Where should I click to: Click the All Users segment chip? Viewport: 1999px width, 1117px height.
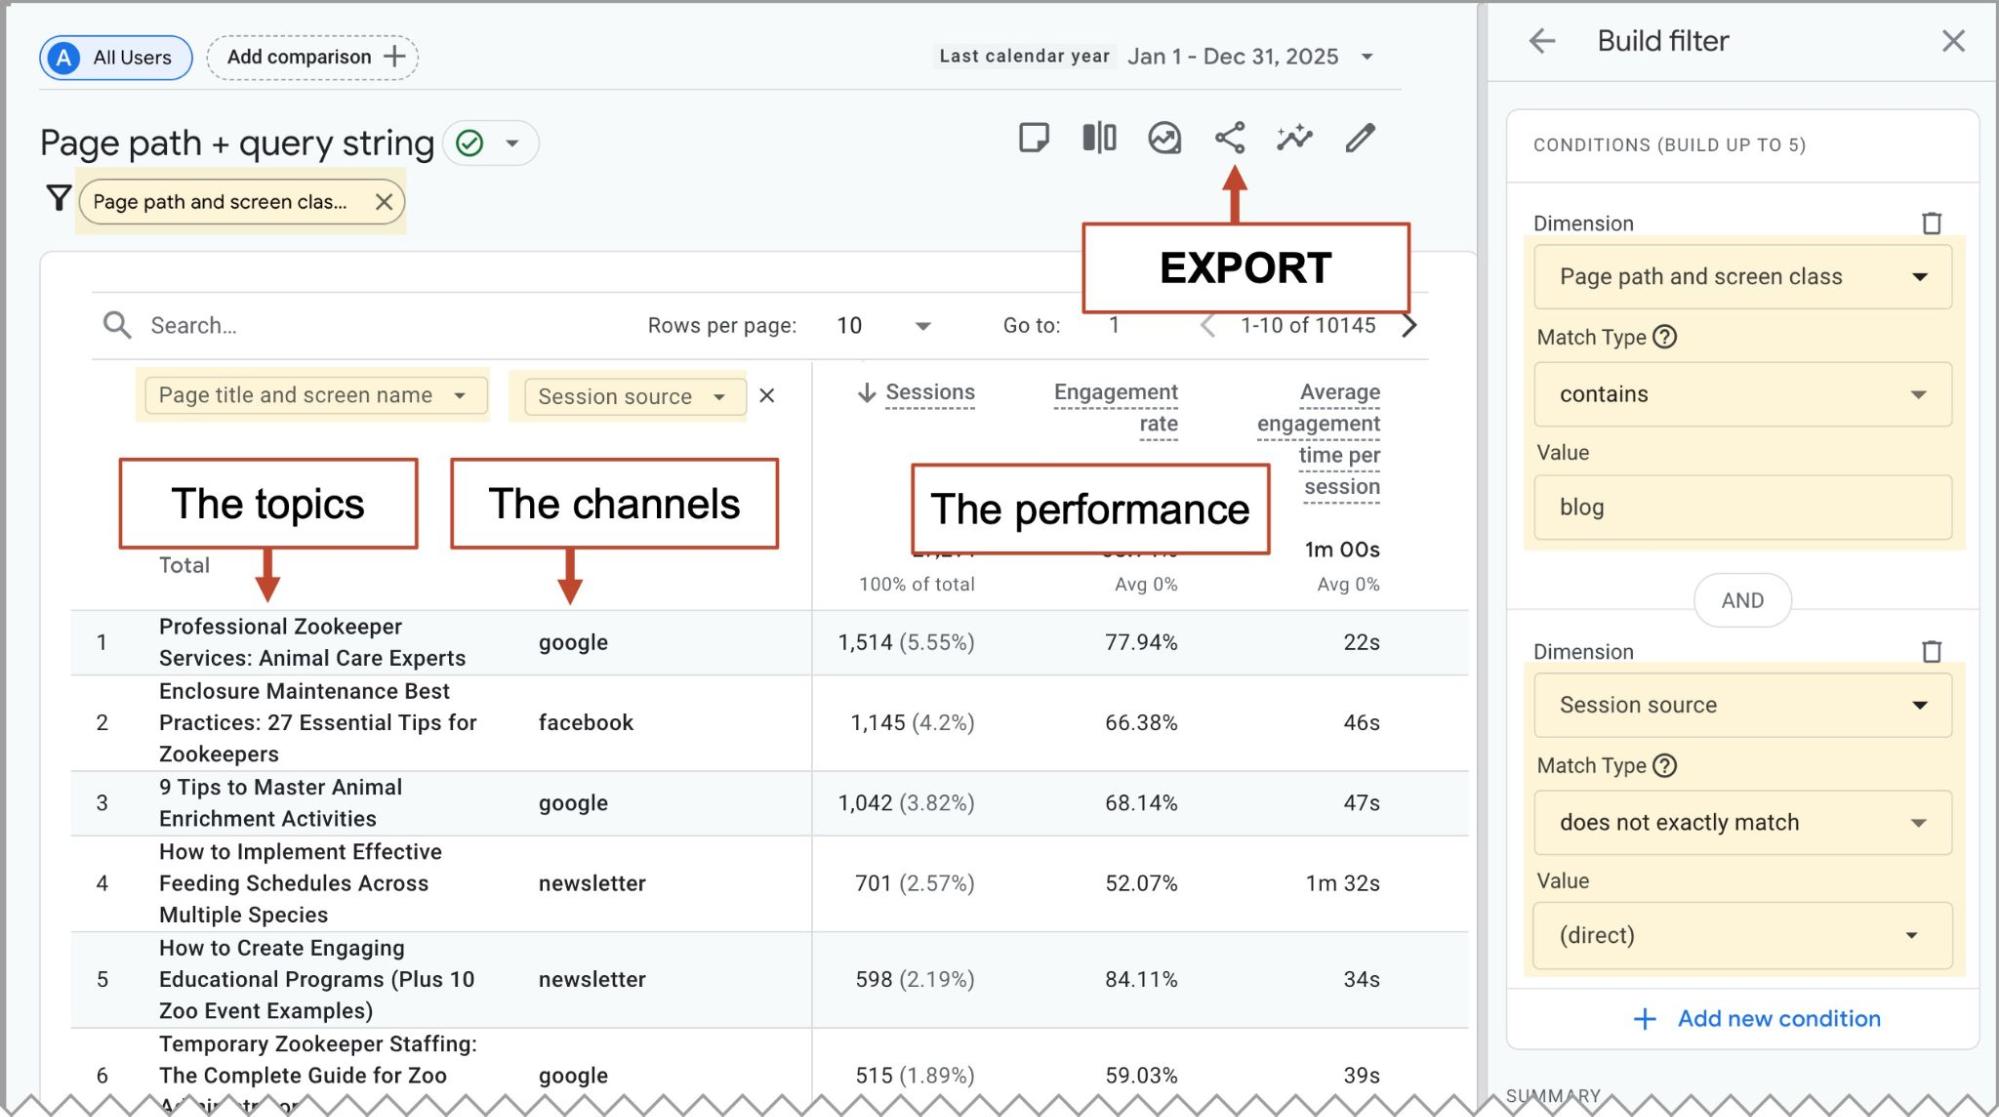[x=116, y=57]
